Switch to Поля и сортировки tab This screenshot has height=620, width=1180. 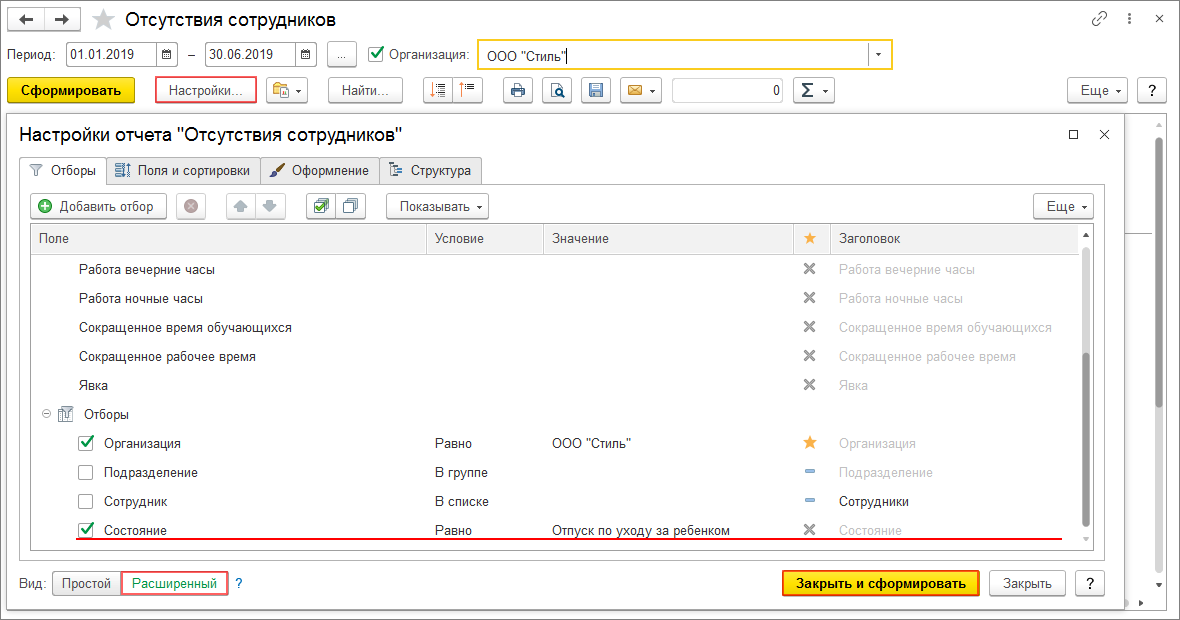(x=183, y=171)
